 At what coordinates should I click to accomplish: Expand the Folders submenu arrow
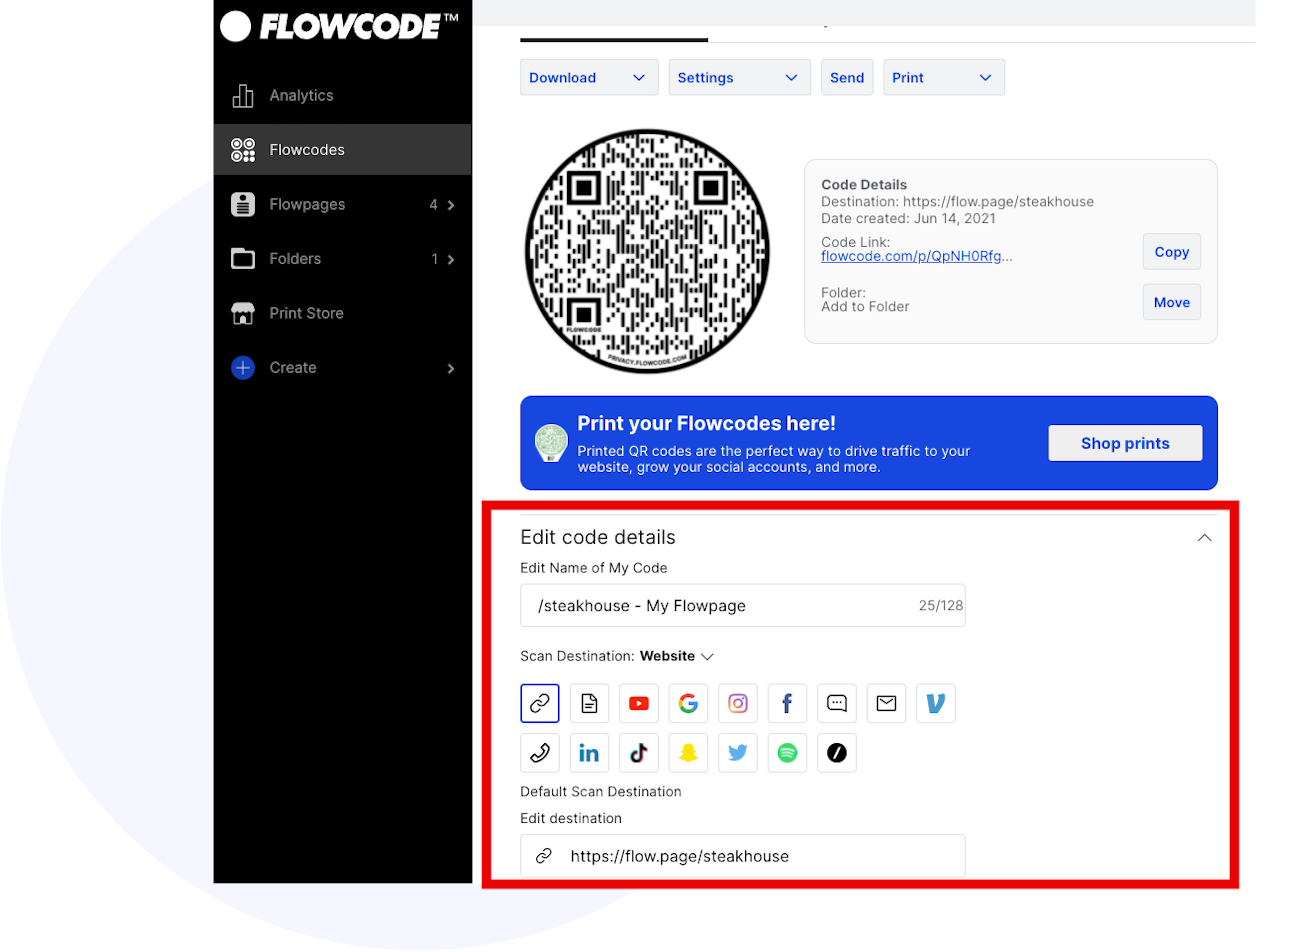pyautogui.click(x=451, y=260)
